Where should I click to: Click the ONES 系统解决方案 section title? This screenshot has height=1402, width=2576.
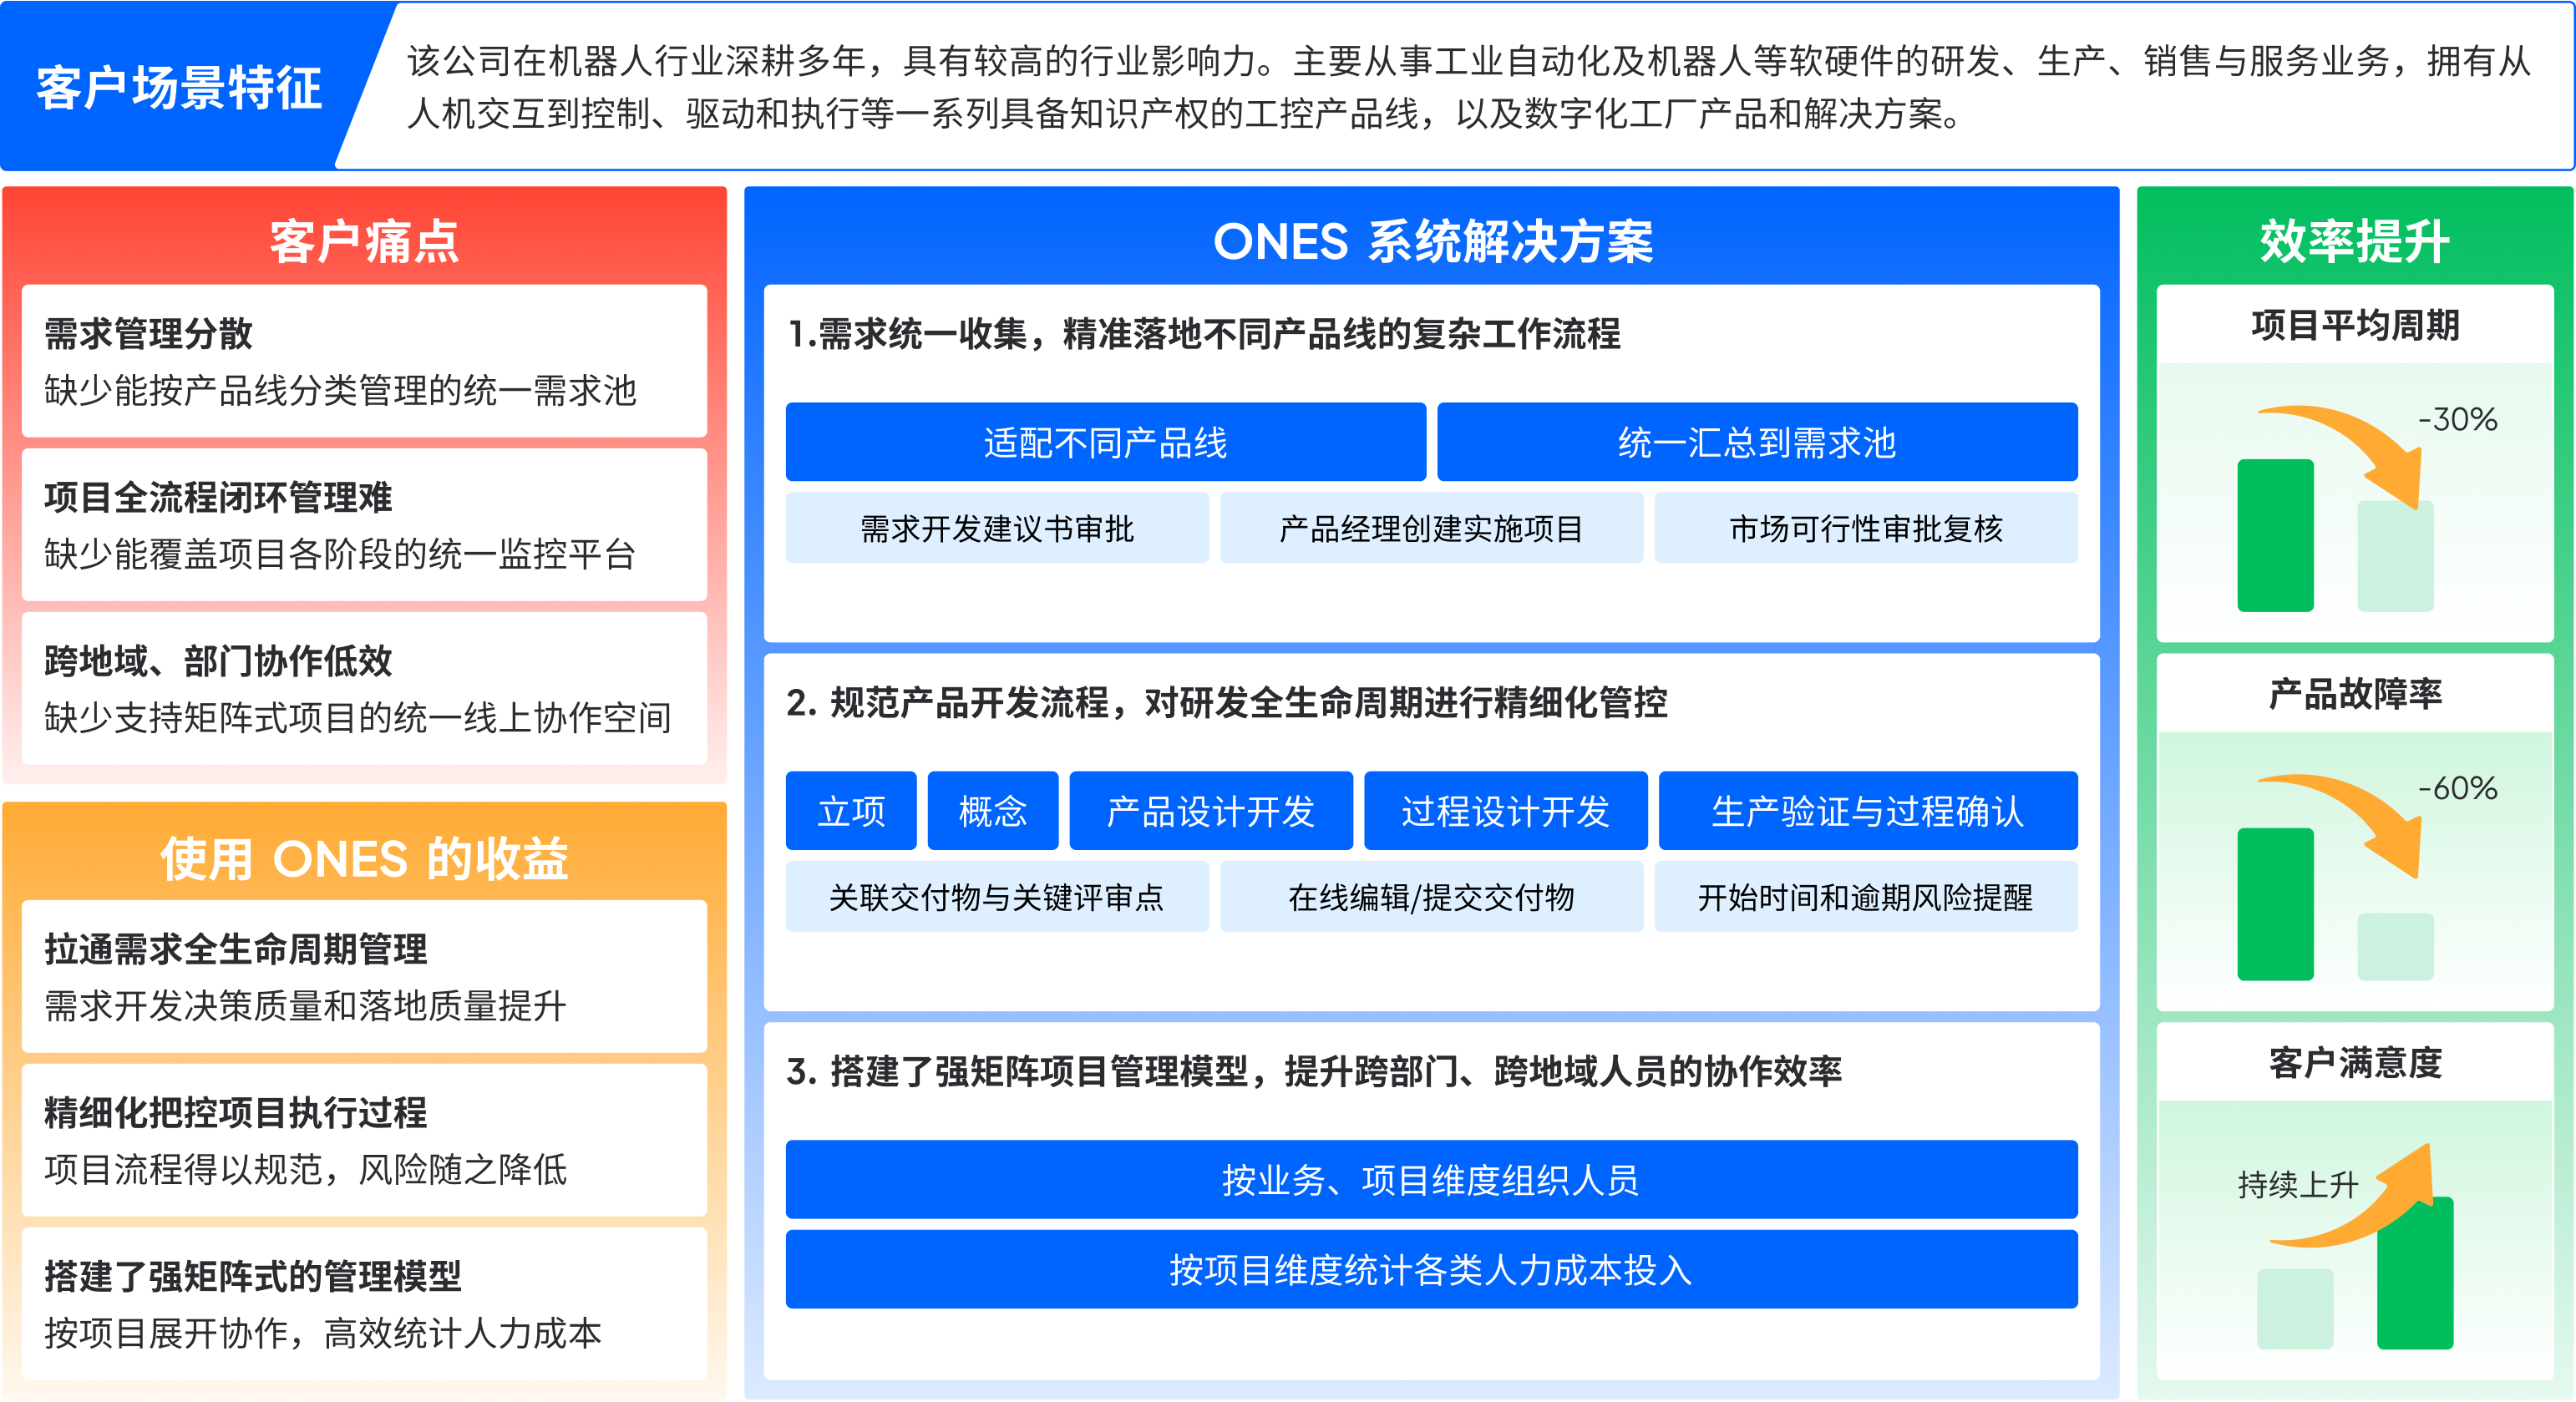[x=1432, y=242]
